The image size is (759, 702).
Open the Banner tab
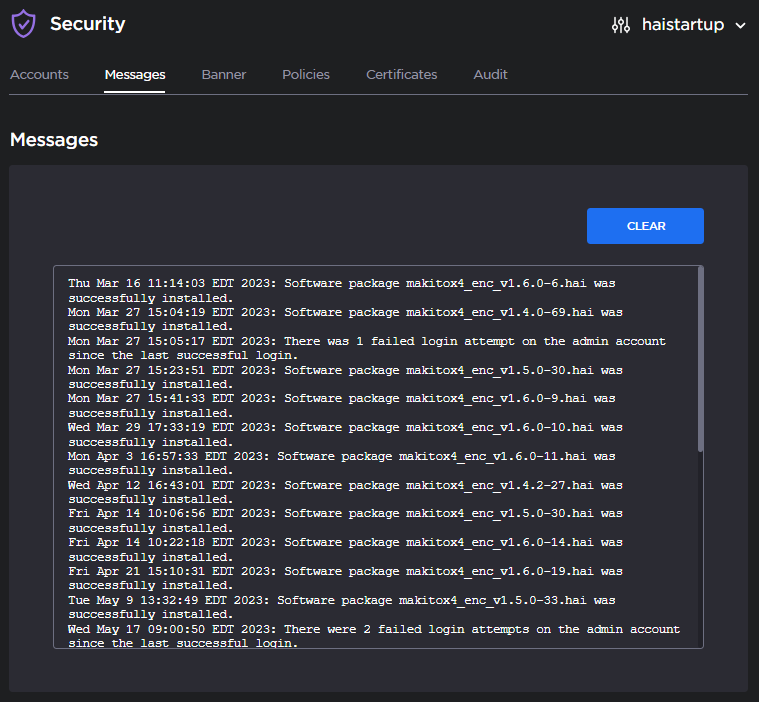(224, 74)
